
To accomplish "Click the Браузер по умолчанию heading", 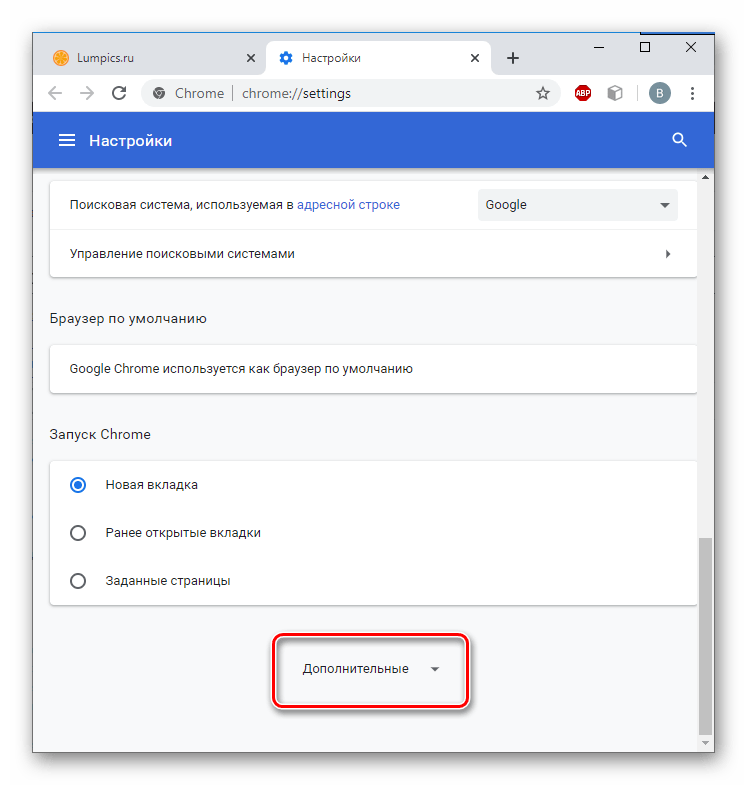I will point(128,319).
